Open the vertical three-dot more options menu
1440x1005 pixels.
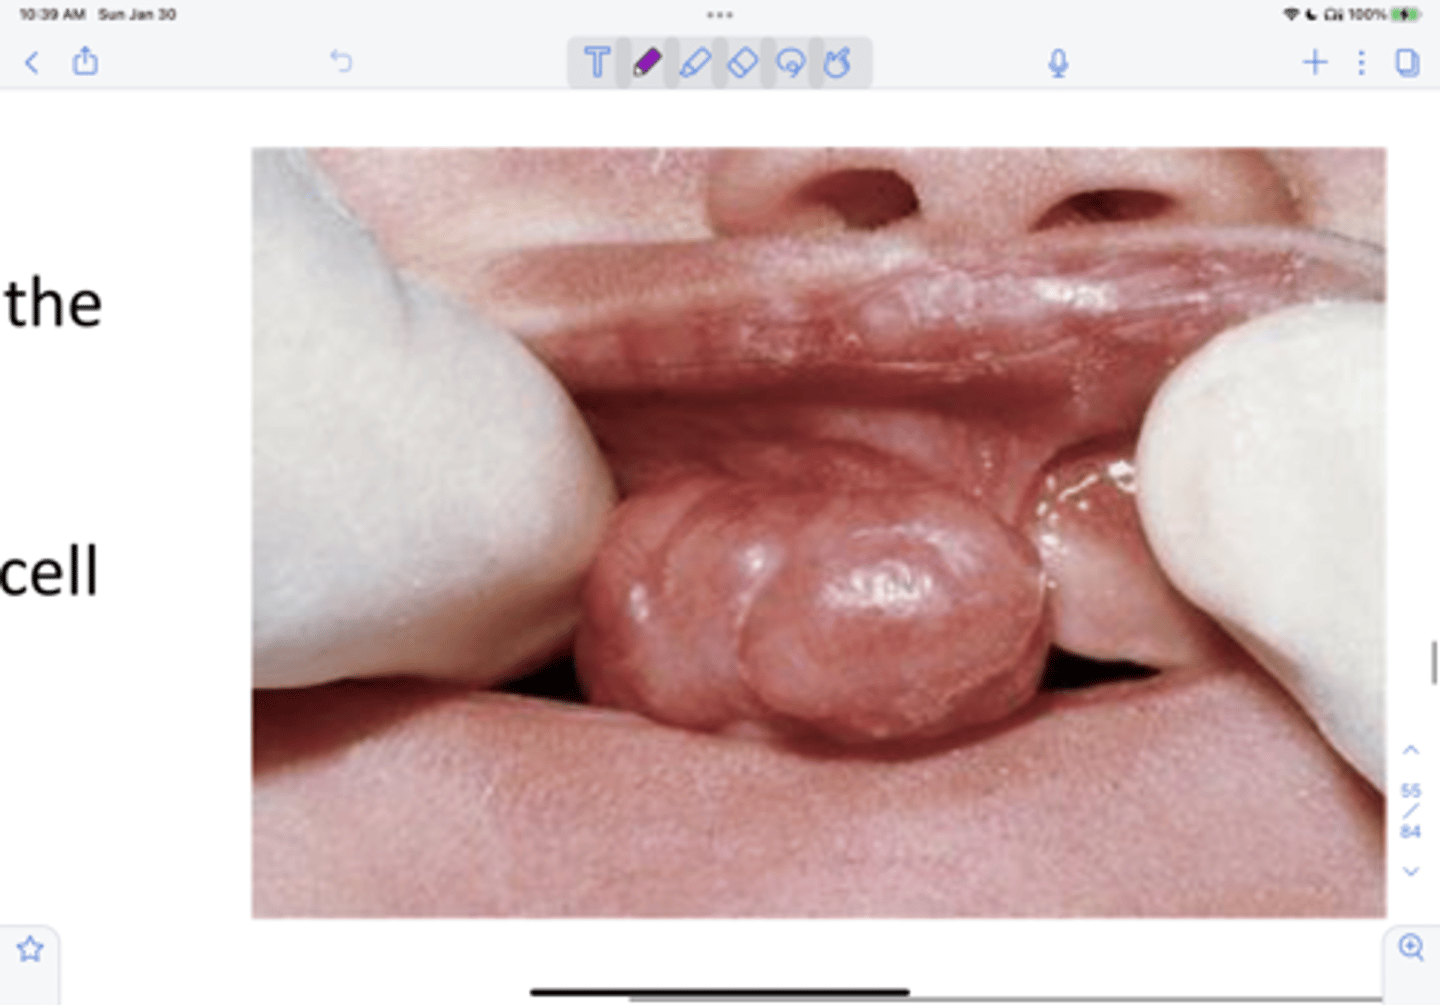1361,63
